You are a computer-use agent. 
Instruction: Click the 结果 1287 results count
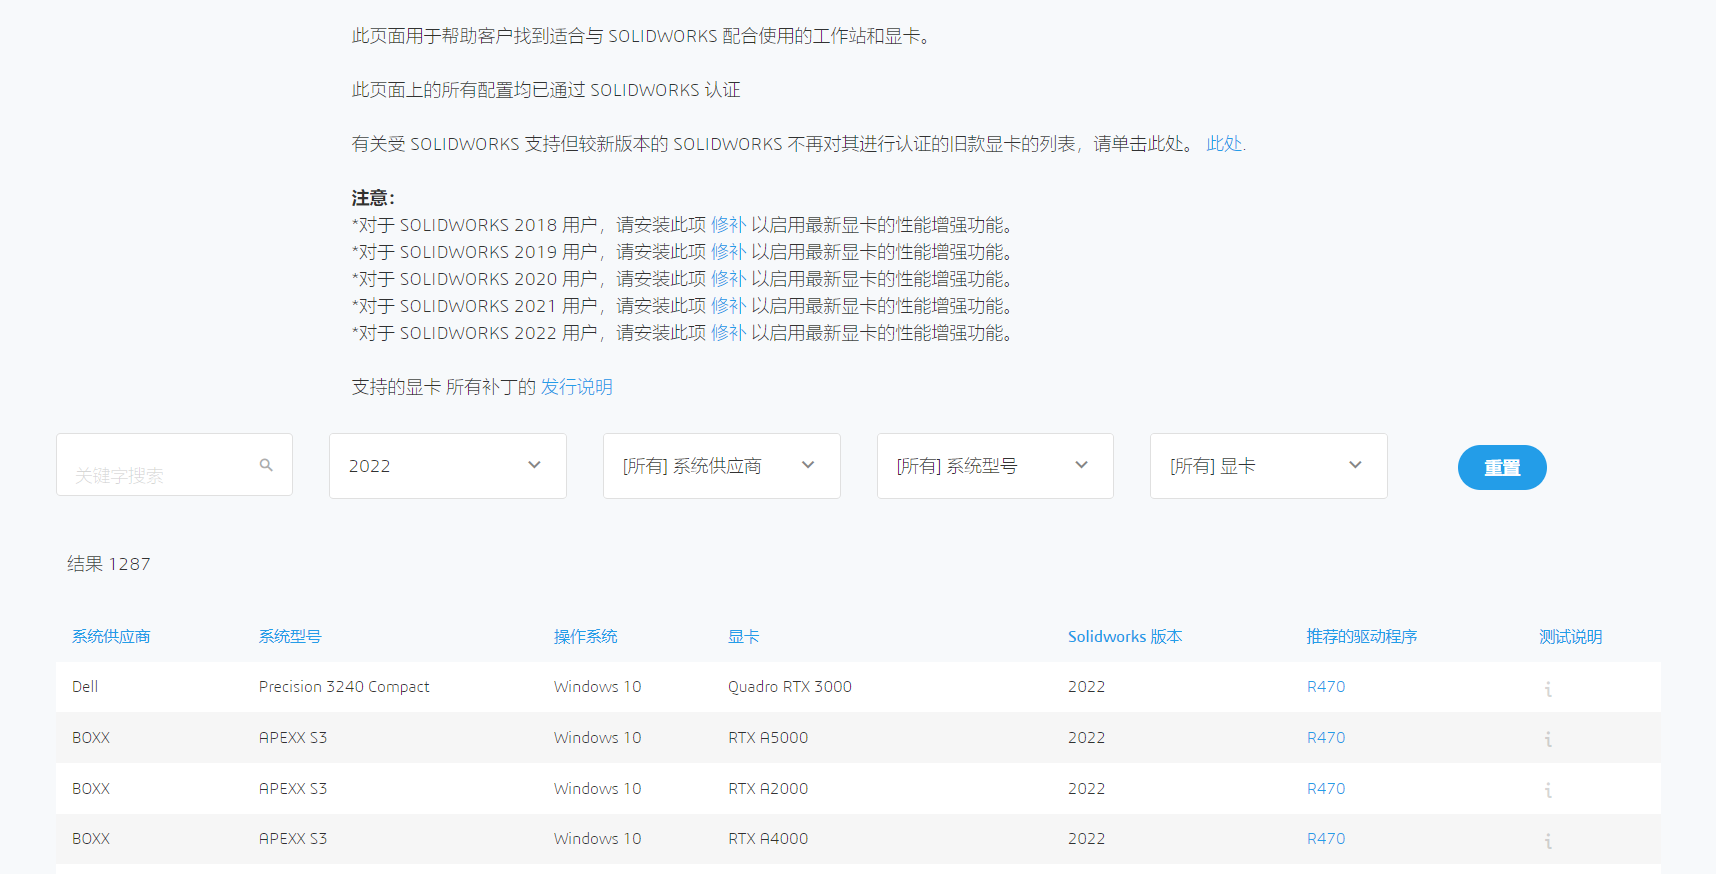click(109, 564)
